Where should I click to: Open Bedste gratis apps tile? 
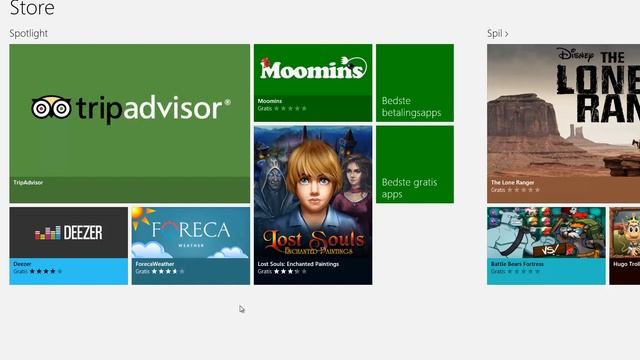tap(415, 164)
